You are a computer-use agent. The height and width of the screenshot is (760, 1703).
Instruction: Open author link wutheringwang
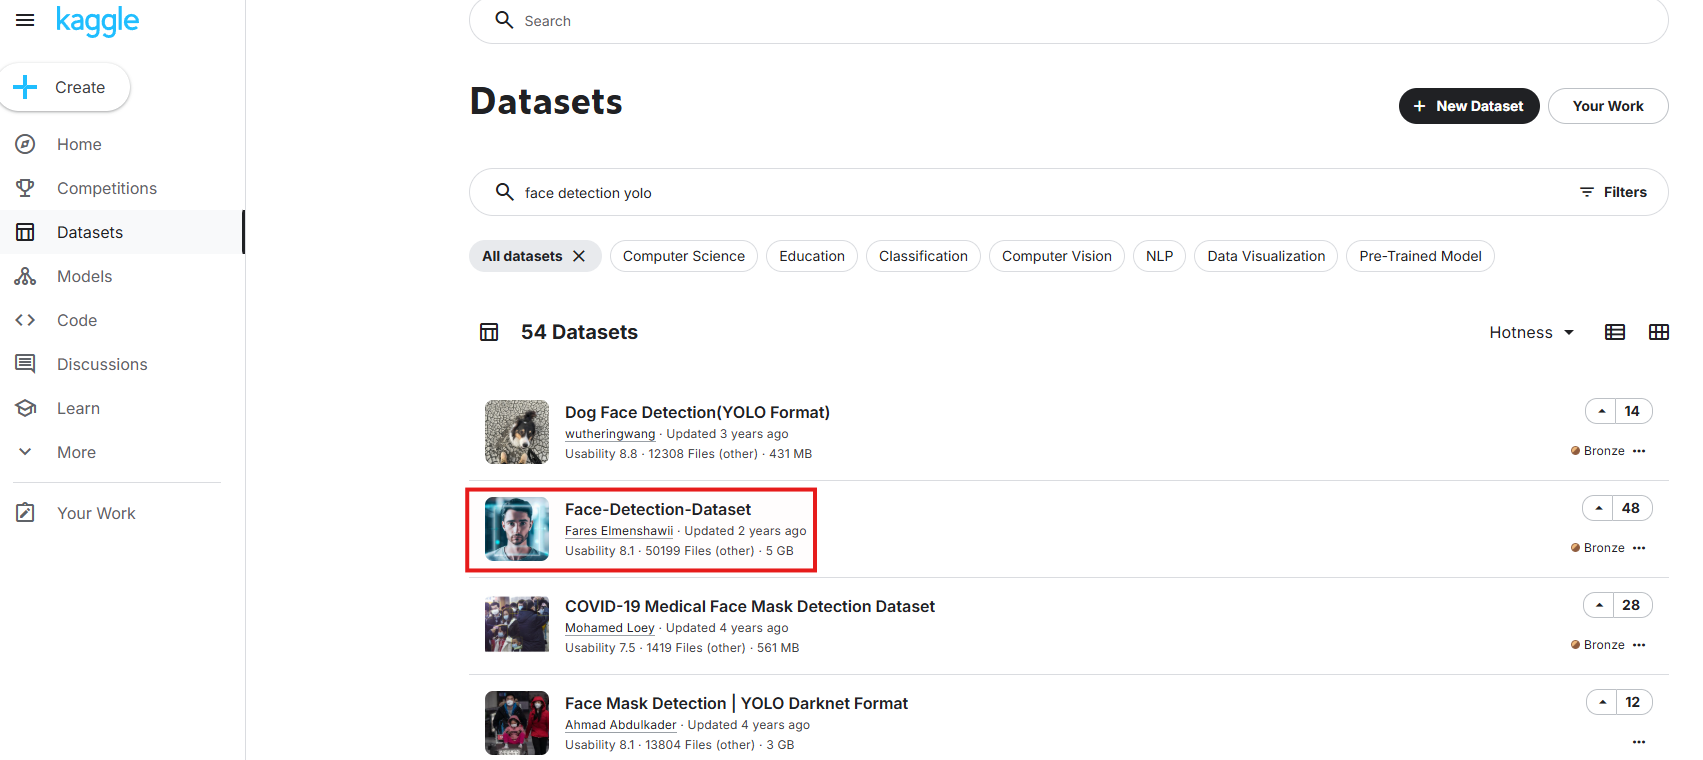tap(610, 434)
